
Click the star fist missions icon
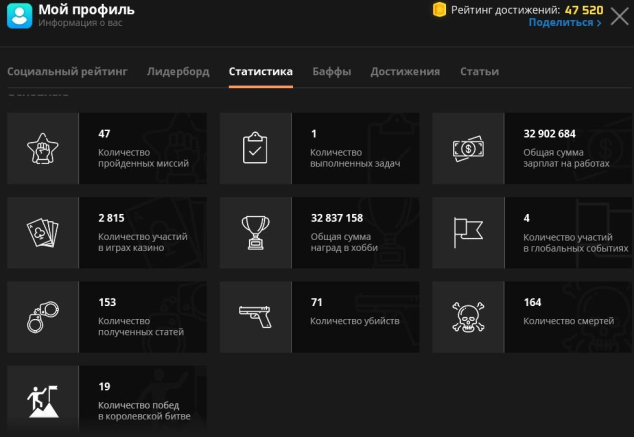tap(43, 148)
